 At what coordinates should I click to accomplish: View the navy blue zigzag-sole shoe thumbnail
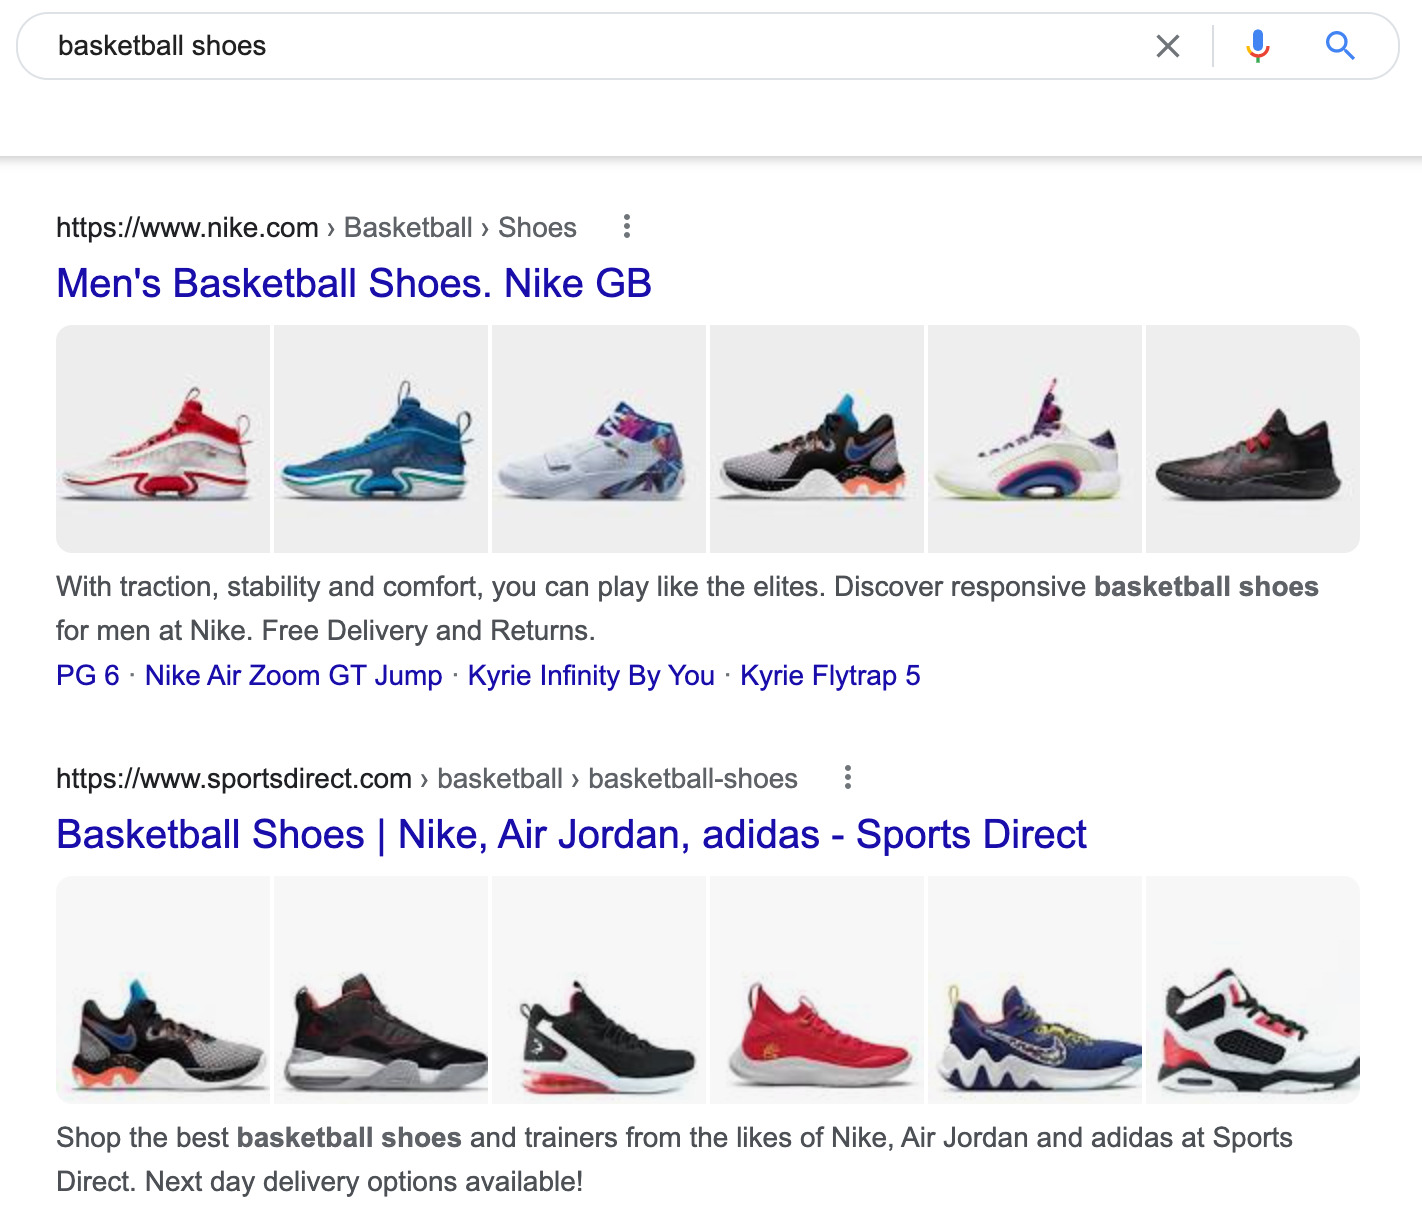[1035, 990]
